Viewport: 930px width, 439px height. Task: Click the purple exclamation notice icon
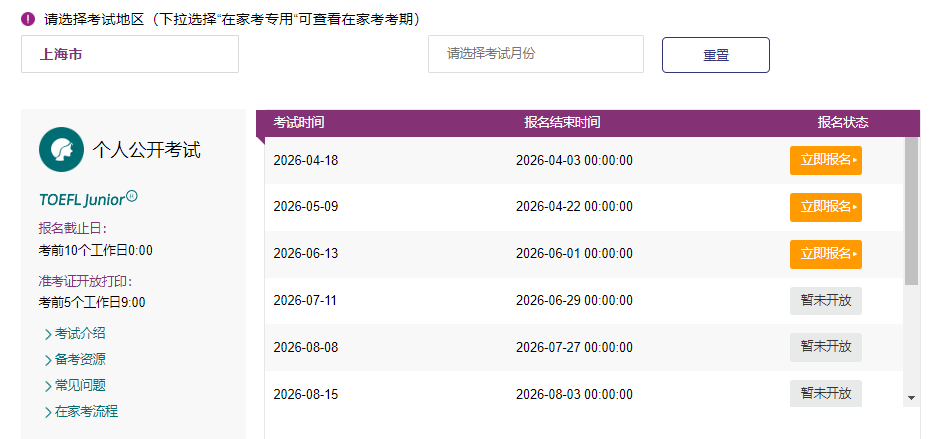(x=28, y=19)
